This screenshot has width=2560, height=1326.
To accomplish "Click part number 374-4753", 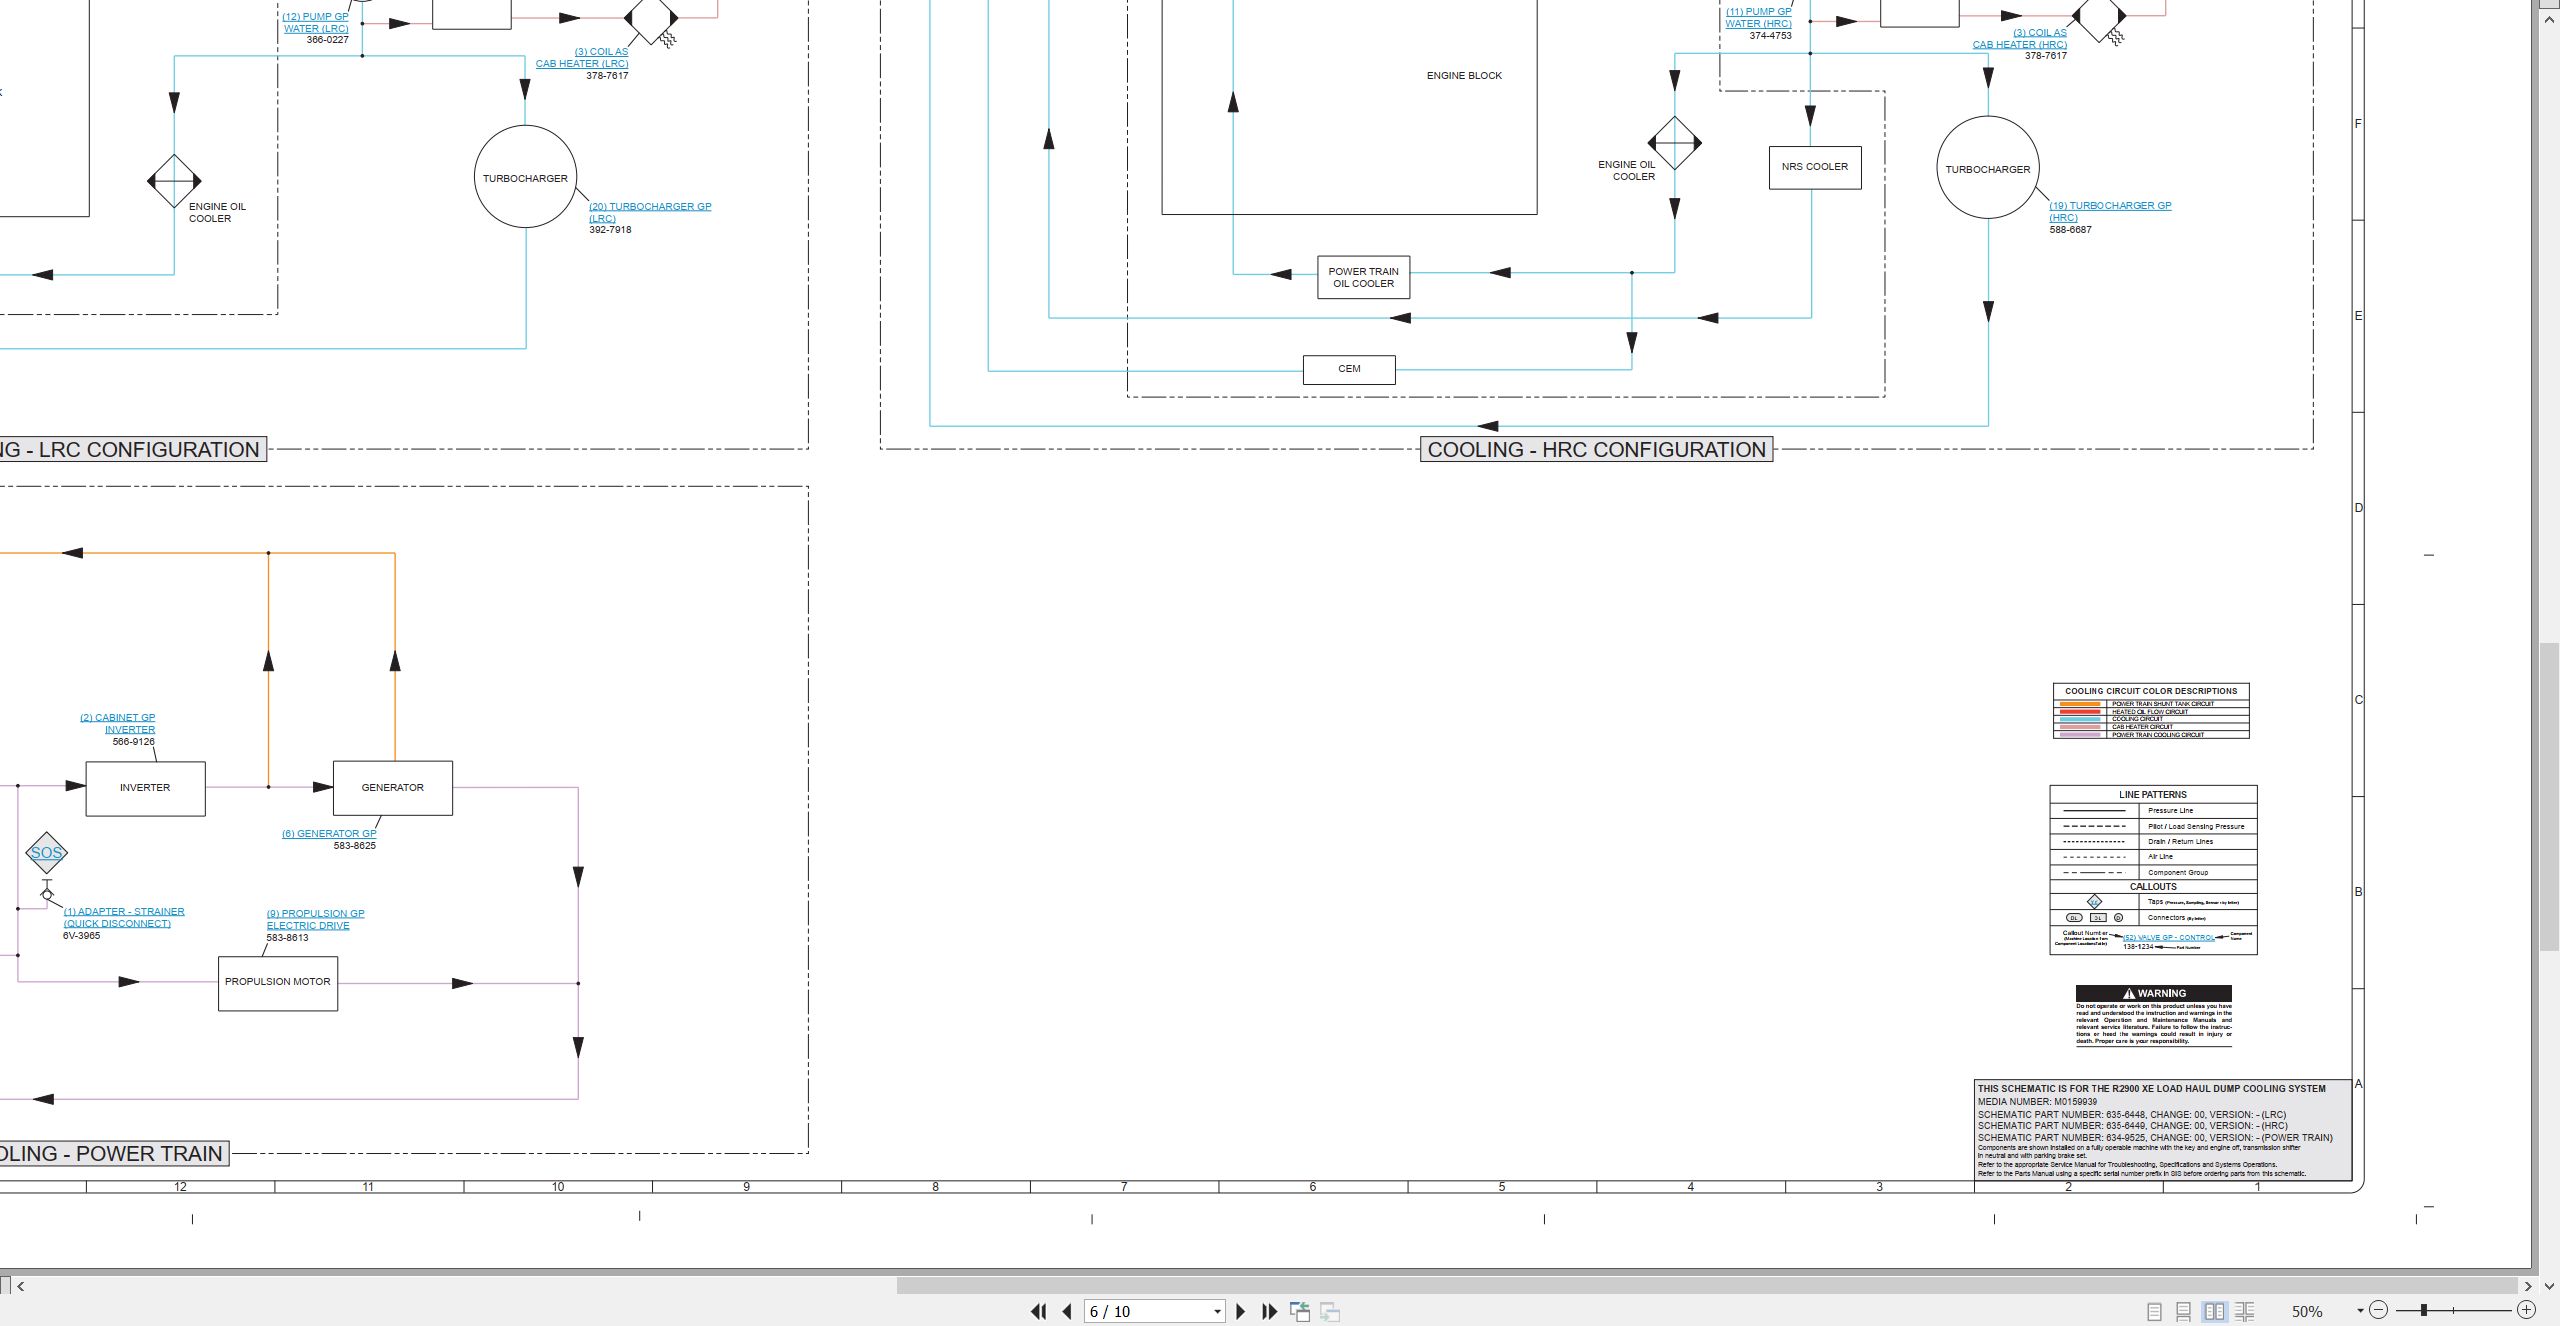I will coord(1771,36).
